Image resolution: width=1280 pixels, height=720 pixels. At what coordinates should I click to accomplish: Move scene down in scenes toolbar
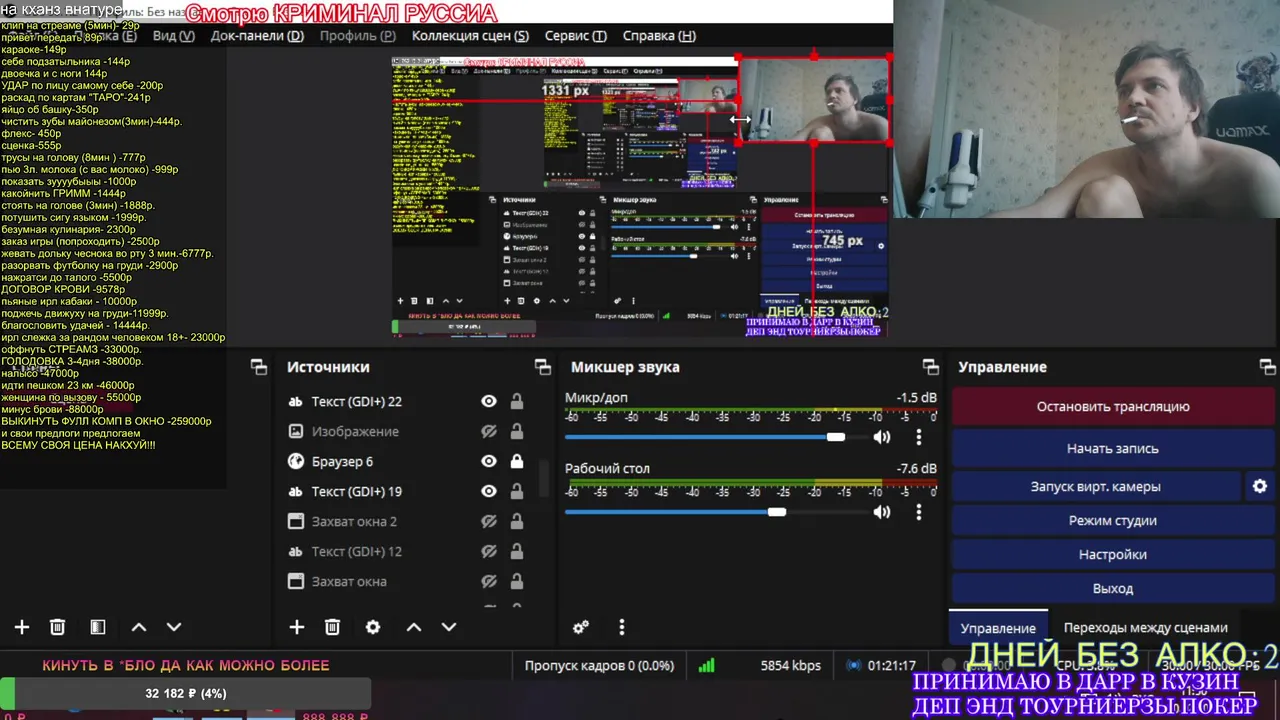click(x=174, y=627)
